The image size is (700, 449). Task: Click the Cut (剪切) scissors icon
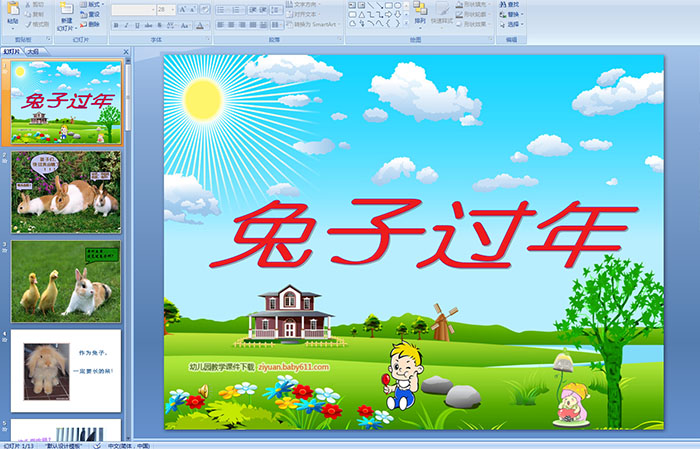tap(28, 4)
